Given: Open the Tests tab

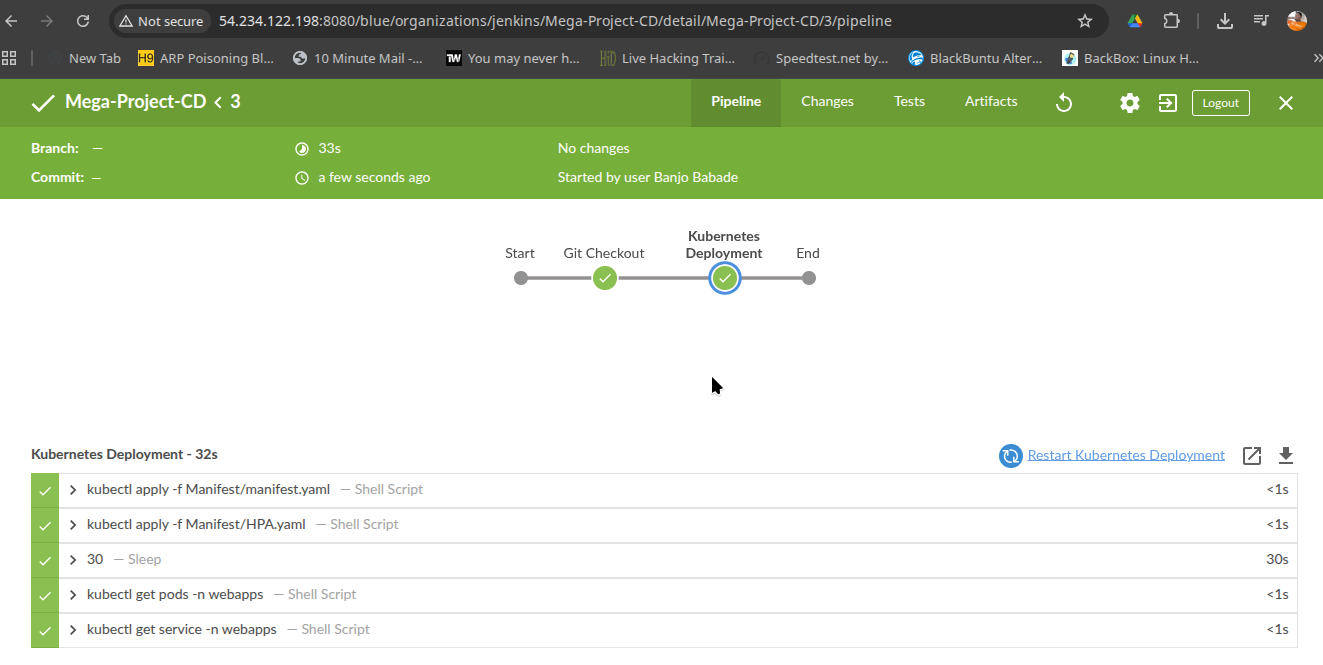Looking at the screenshot, I should click(909, 102).
